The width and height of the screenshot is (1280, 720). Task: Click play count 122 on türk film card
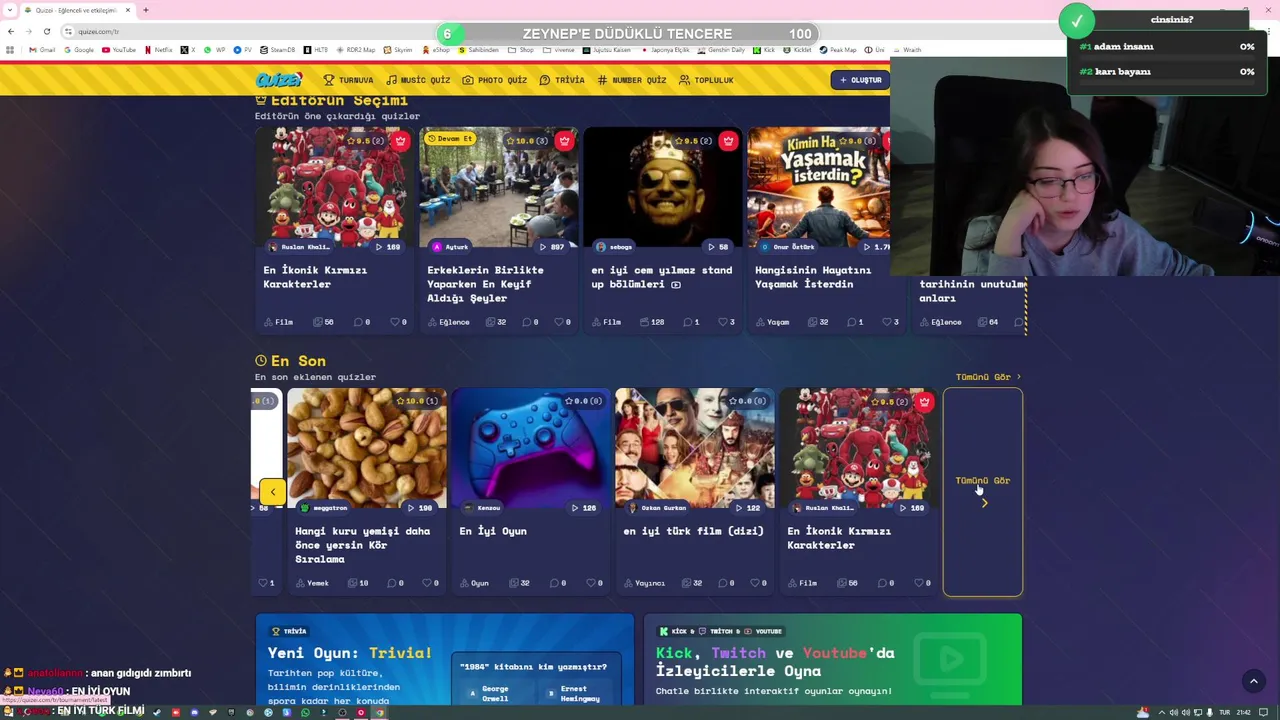[748, 508]
